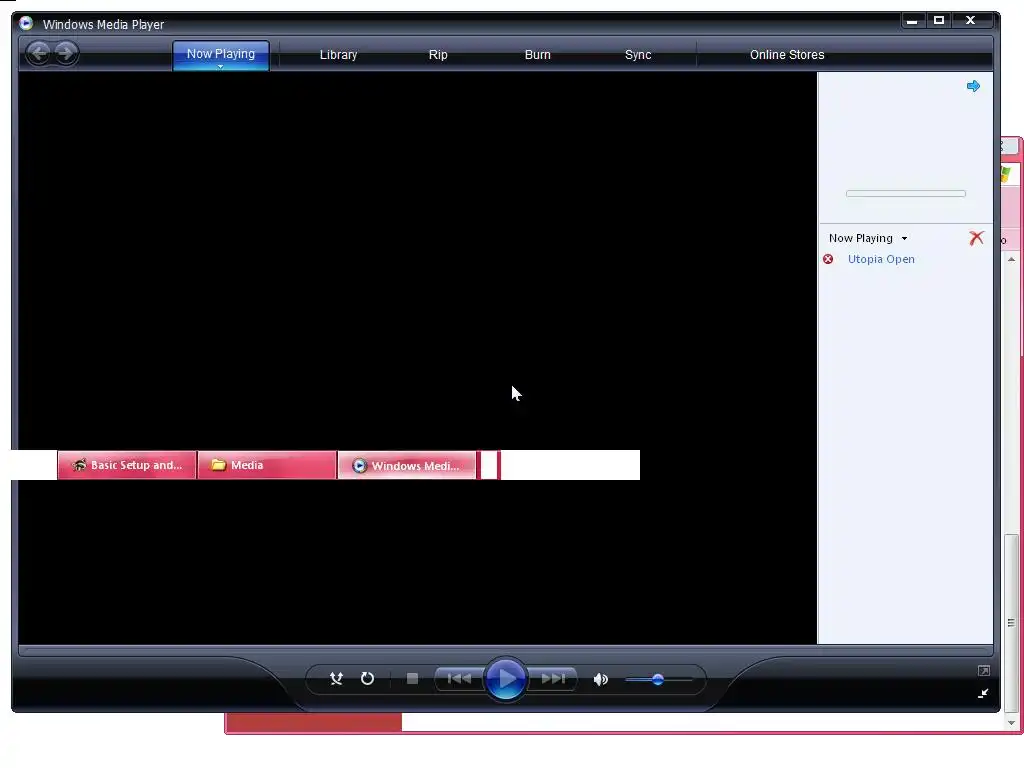Skip to the previous track
Image resolution: width=1024 pixels, height=768 pixels.
(459, 679)
